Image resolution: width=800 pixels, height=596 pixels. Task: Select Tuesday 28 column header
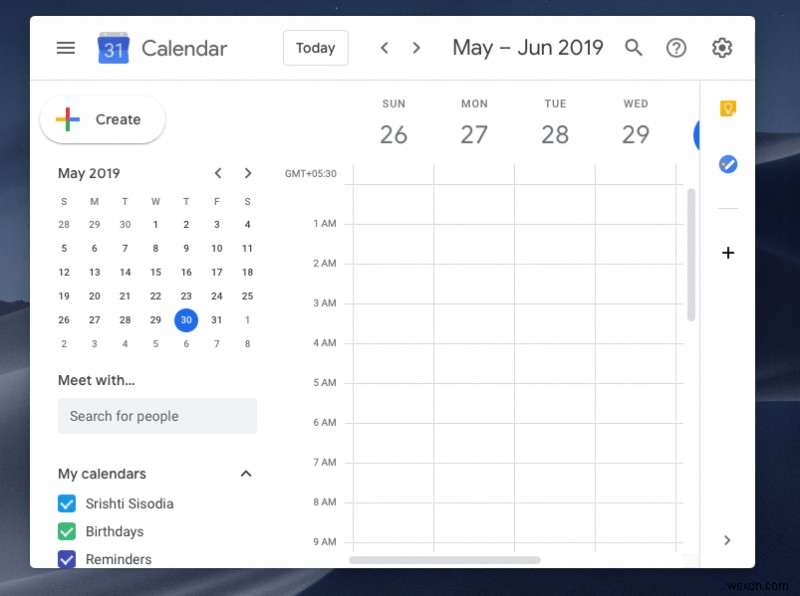point(555,123)
